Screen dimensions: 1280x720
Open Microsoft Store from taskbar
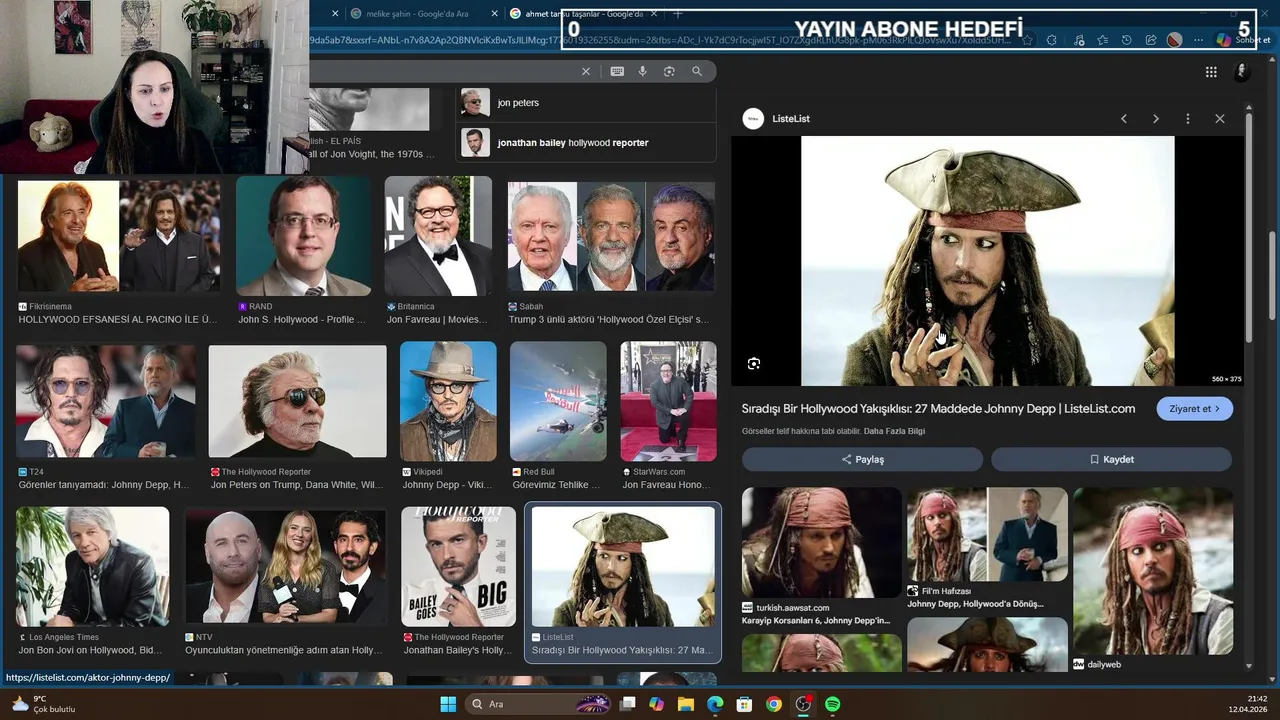coord(744,704)
